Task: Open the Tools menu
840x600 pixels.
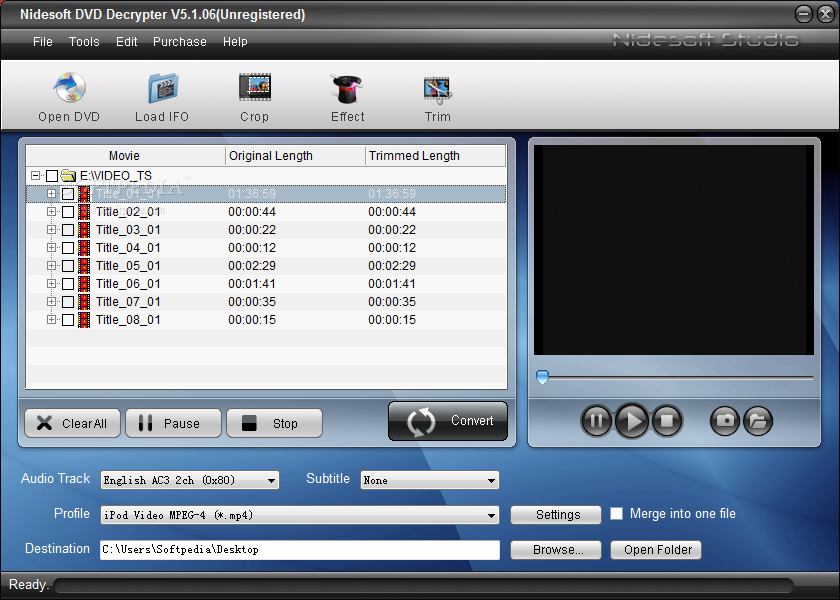Action: coord(84,42)
